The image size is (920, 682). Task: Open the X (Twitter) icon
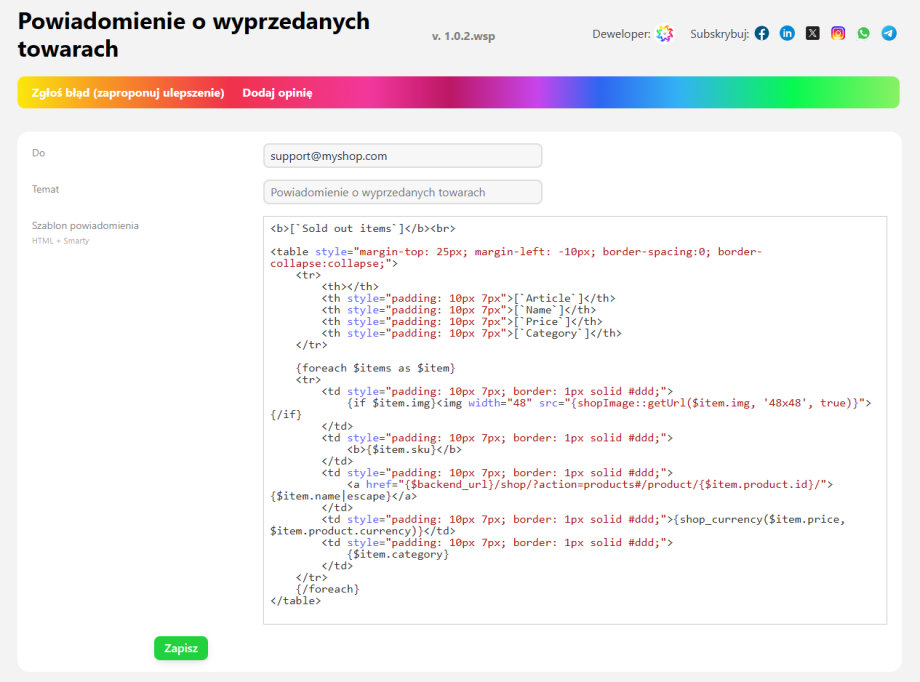pyautogui.click(x=813, y=33)
